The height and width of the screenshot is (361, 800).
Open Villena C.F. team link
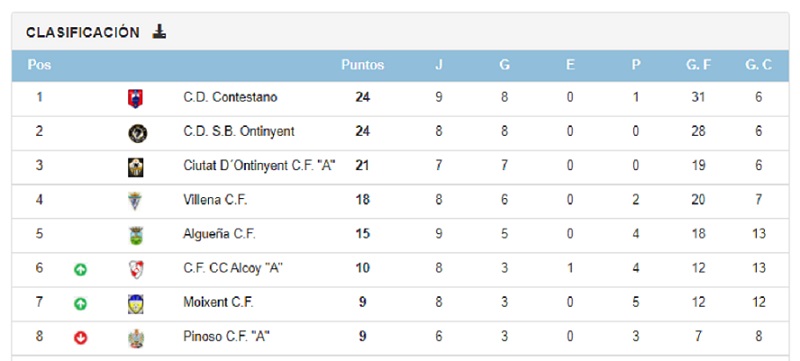(215, 200)
